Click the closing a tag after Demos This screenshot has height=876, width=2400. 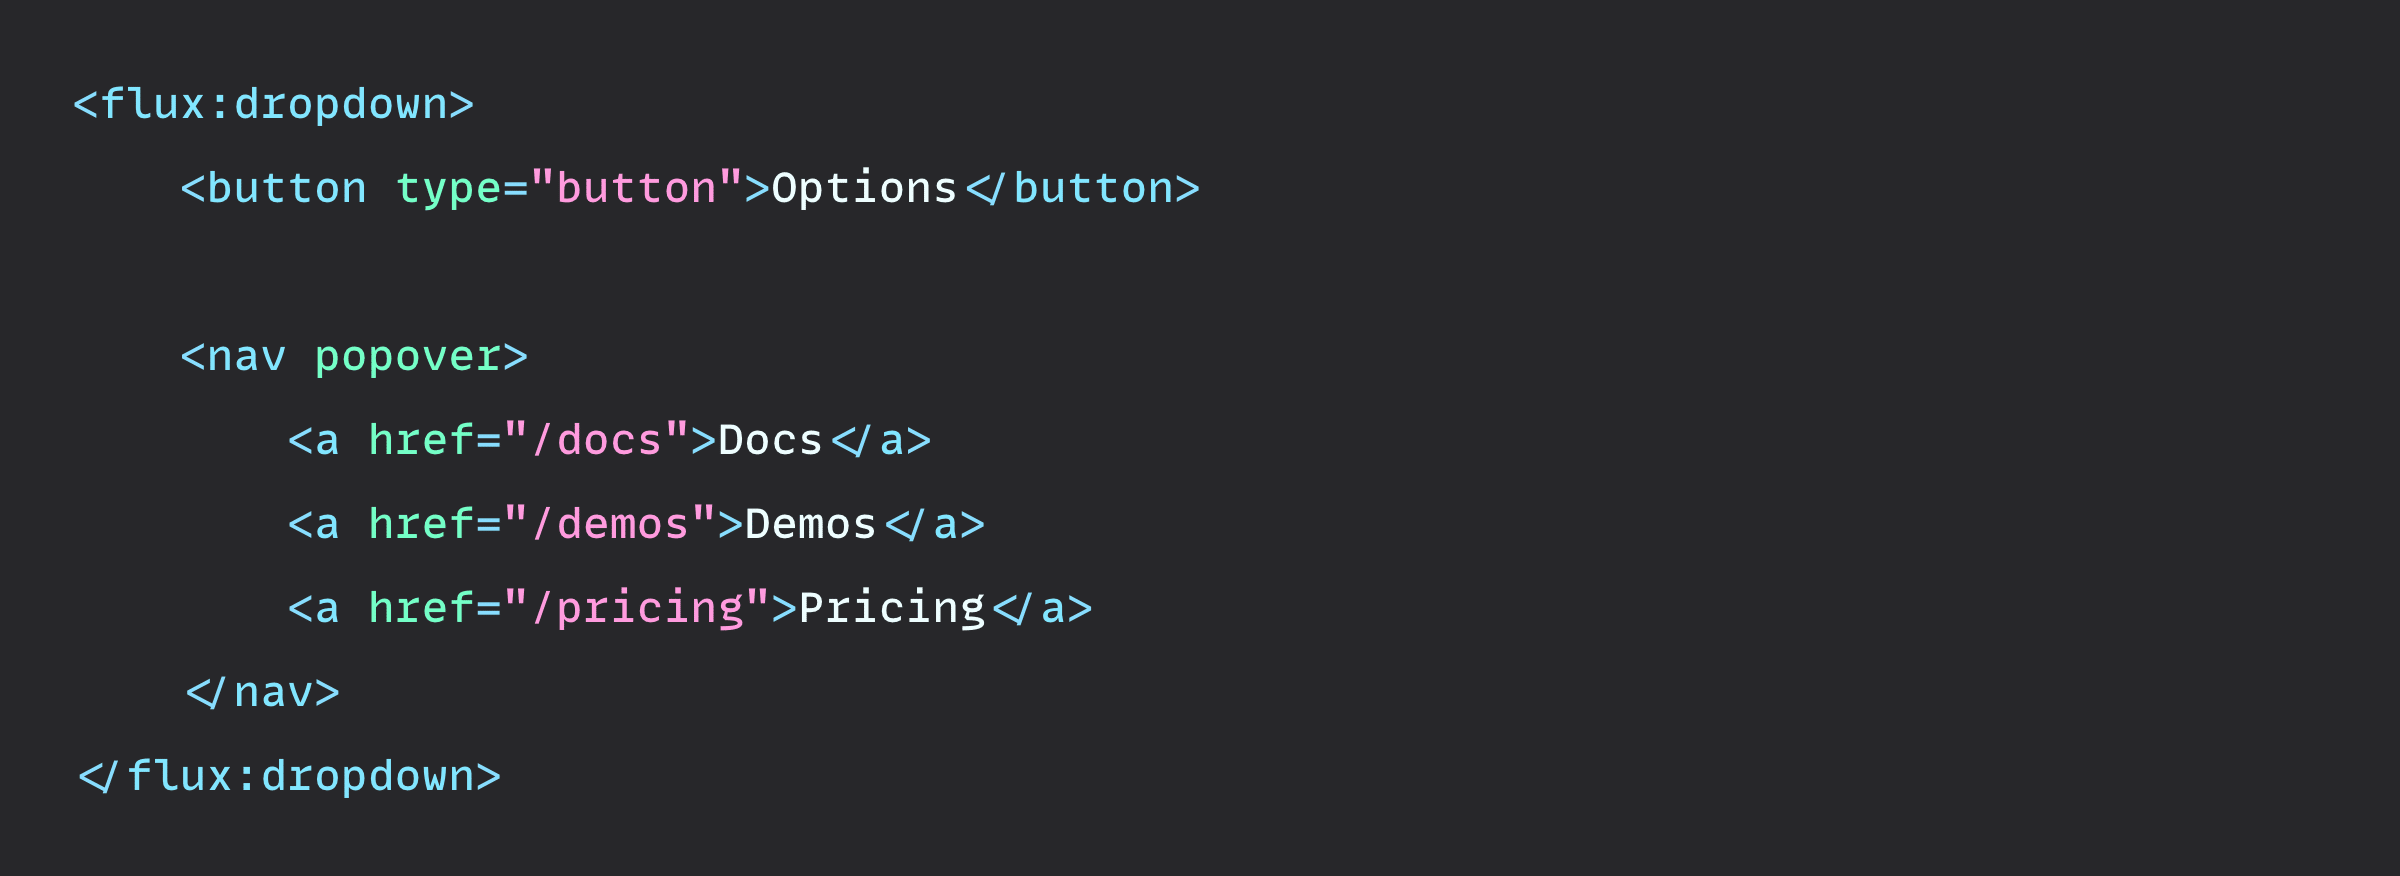(x=935, y=525)
